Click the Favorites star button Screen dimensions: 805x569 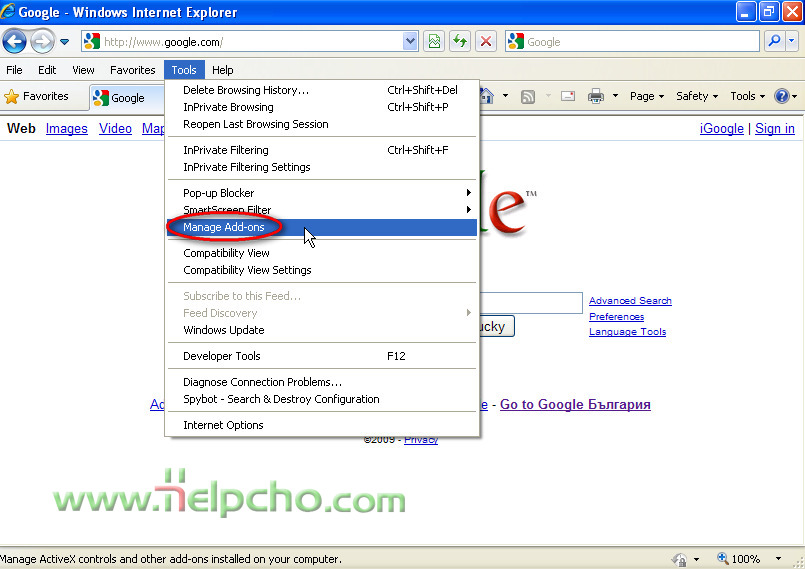click(x=36, y=97)
